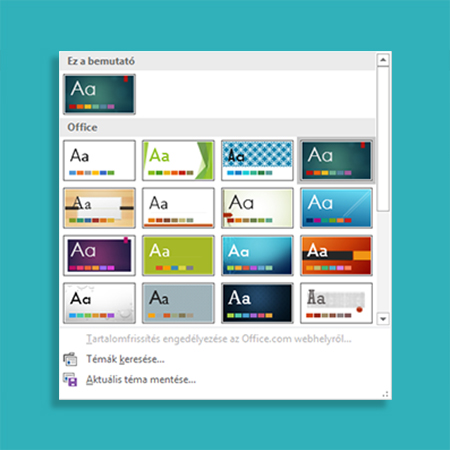Click the vertical scrollbar thumb
The height and width of the screenshot is (450, 450).
(x=383, y=139)
